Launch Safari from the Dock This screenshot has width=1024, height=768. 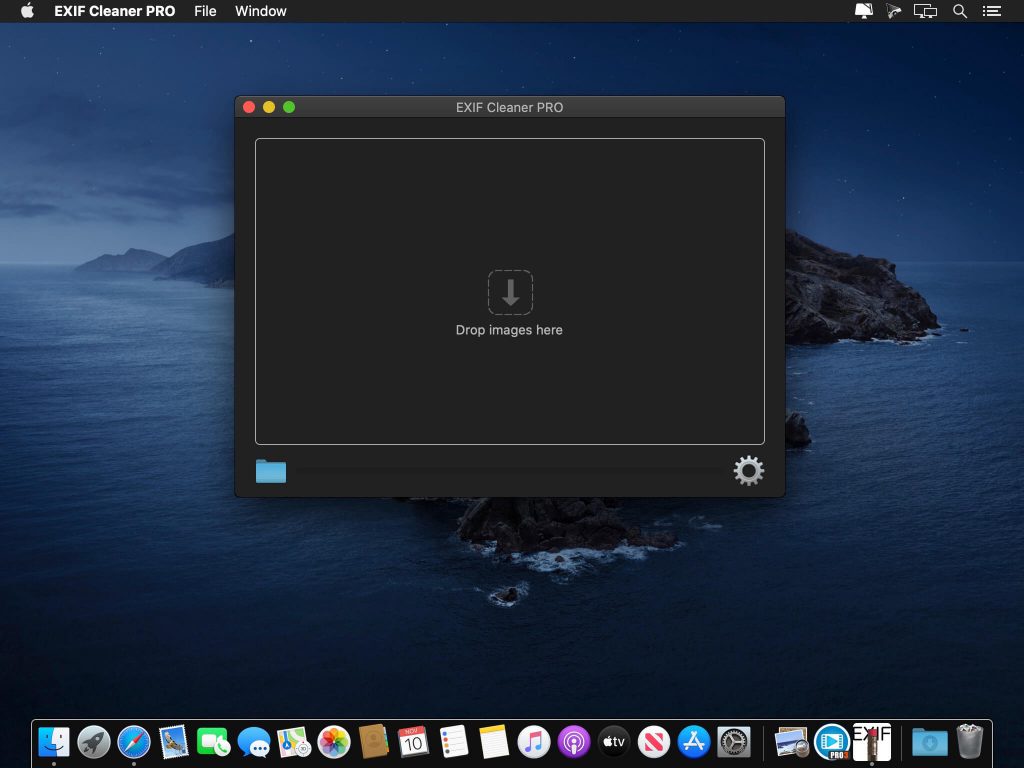tap(133, 741)
